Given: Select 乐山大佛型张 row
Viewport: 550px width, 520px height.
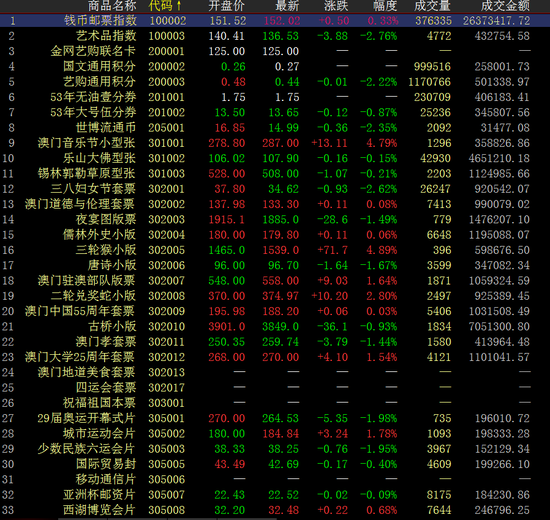Looking at the screenshot, I should click(275, 158).
